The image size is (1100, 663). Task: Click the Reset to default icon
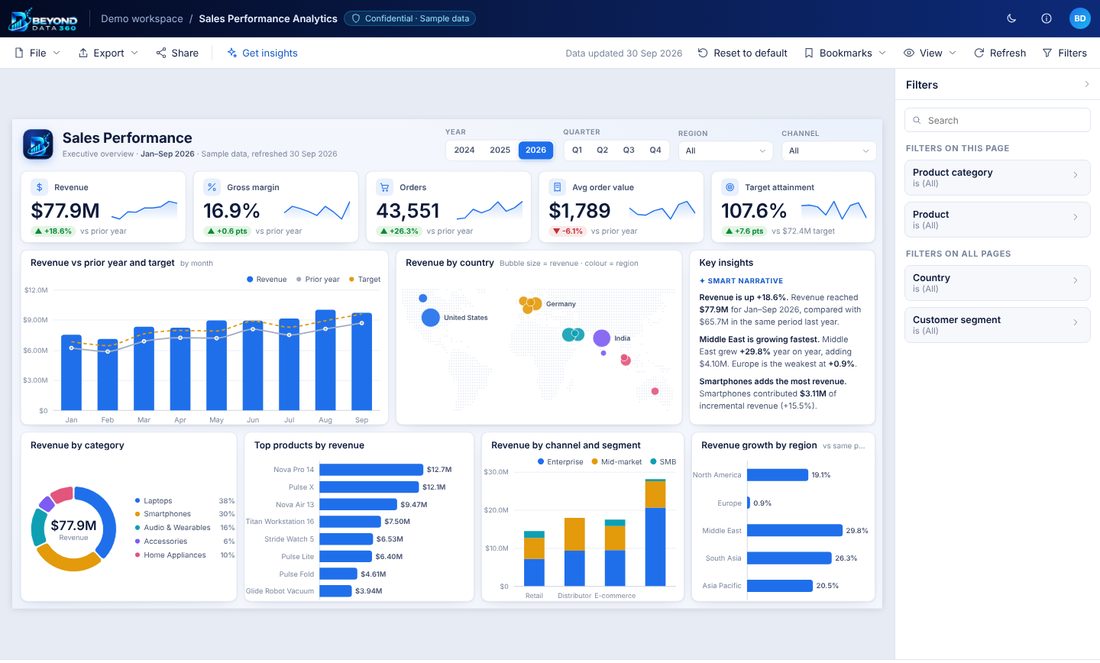pyautogui.click(x=702, y=53)
